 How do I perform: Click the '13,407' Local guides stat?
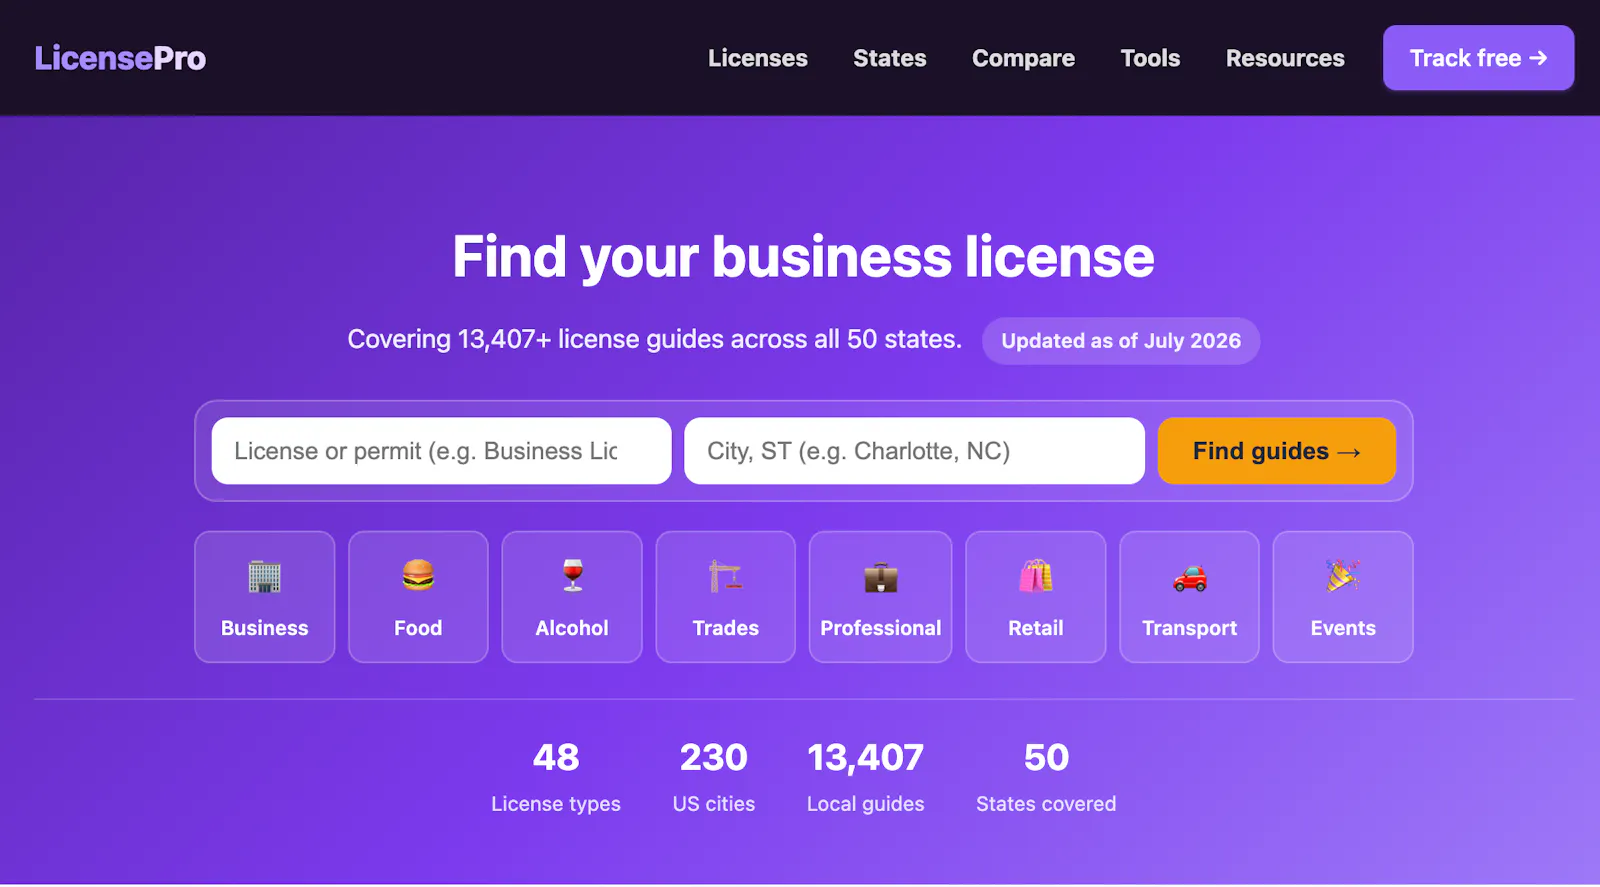pos(866,777)
